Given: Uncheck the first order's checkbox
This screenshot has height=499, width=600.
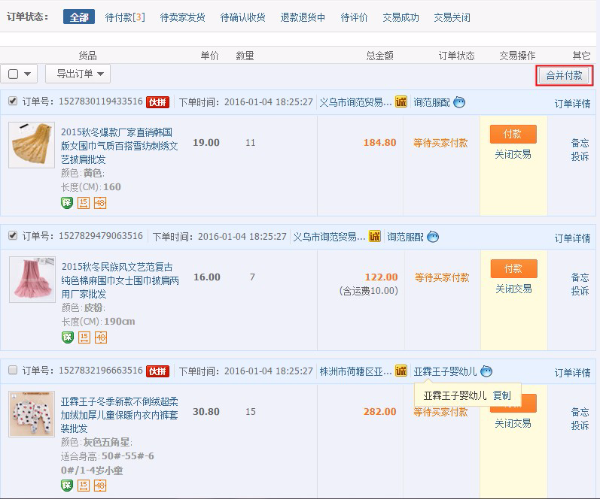Looking at the screenshot, I should click(12, 102).
